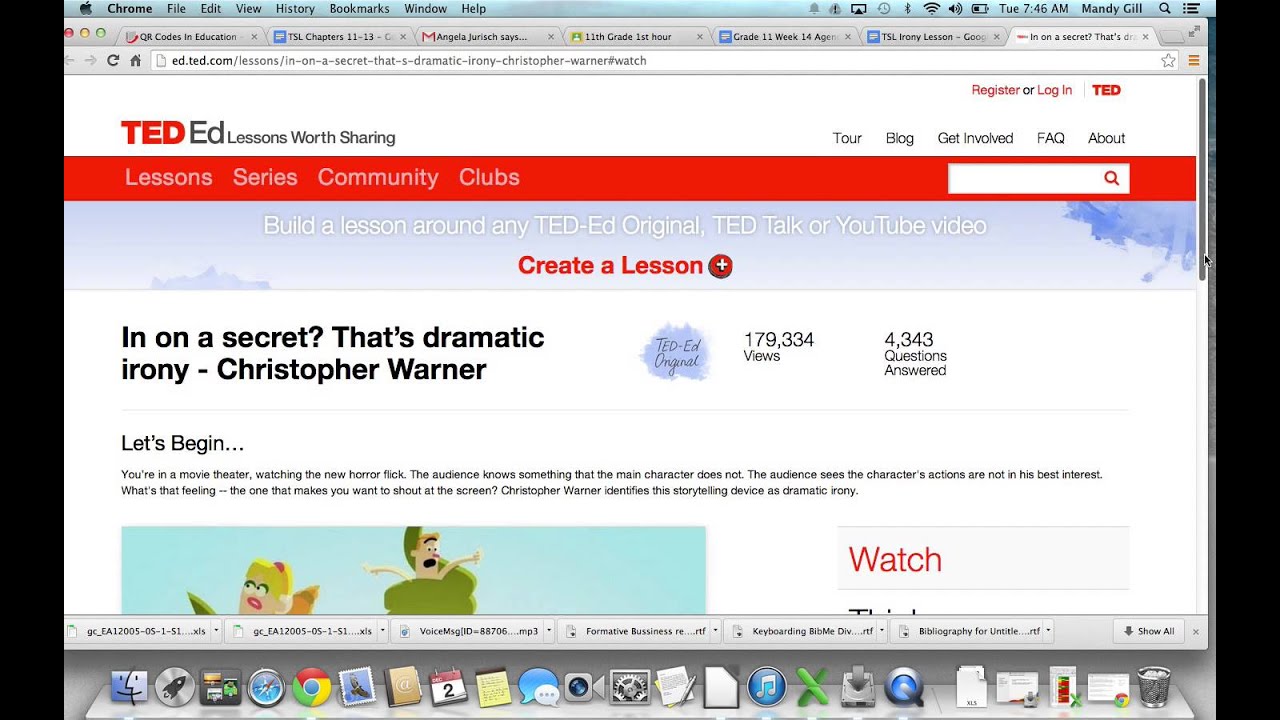The image size is (1280, 720).
Task: Open the Lessons navigation link
Action: pyautogui.click(x=168, y=177)
